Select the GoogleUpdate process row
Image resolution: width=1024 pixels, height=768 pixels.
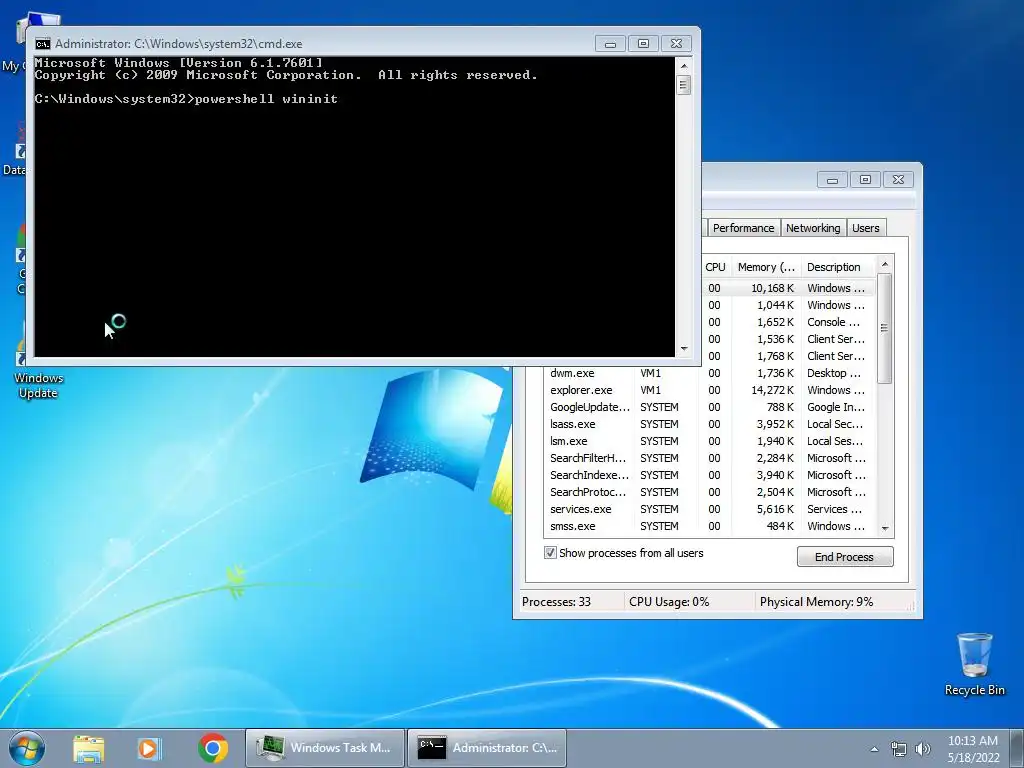pos(709,407)
